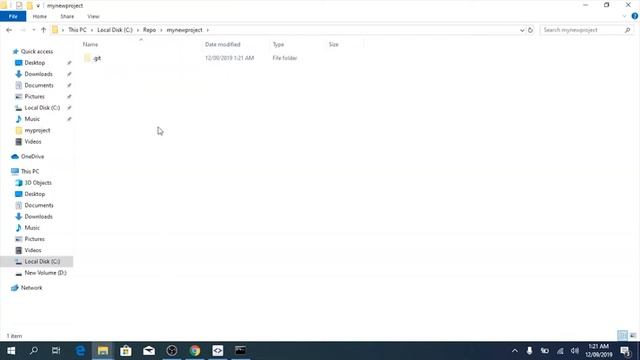Open Desktop under This PC

click(x=35, y=194)
